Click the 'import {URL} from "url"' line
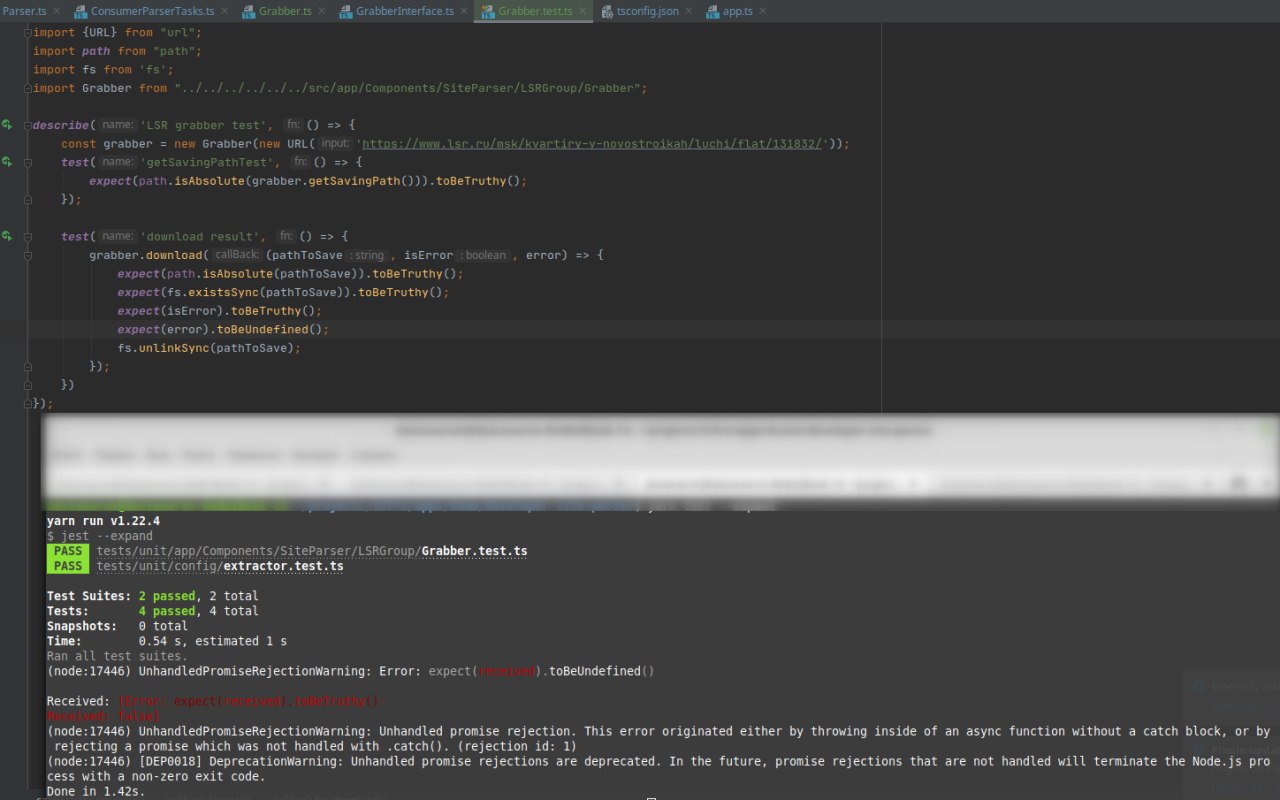The height and width of the screenshot is (800, 1280). pyautogui.click(x=118, y=32)
